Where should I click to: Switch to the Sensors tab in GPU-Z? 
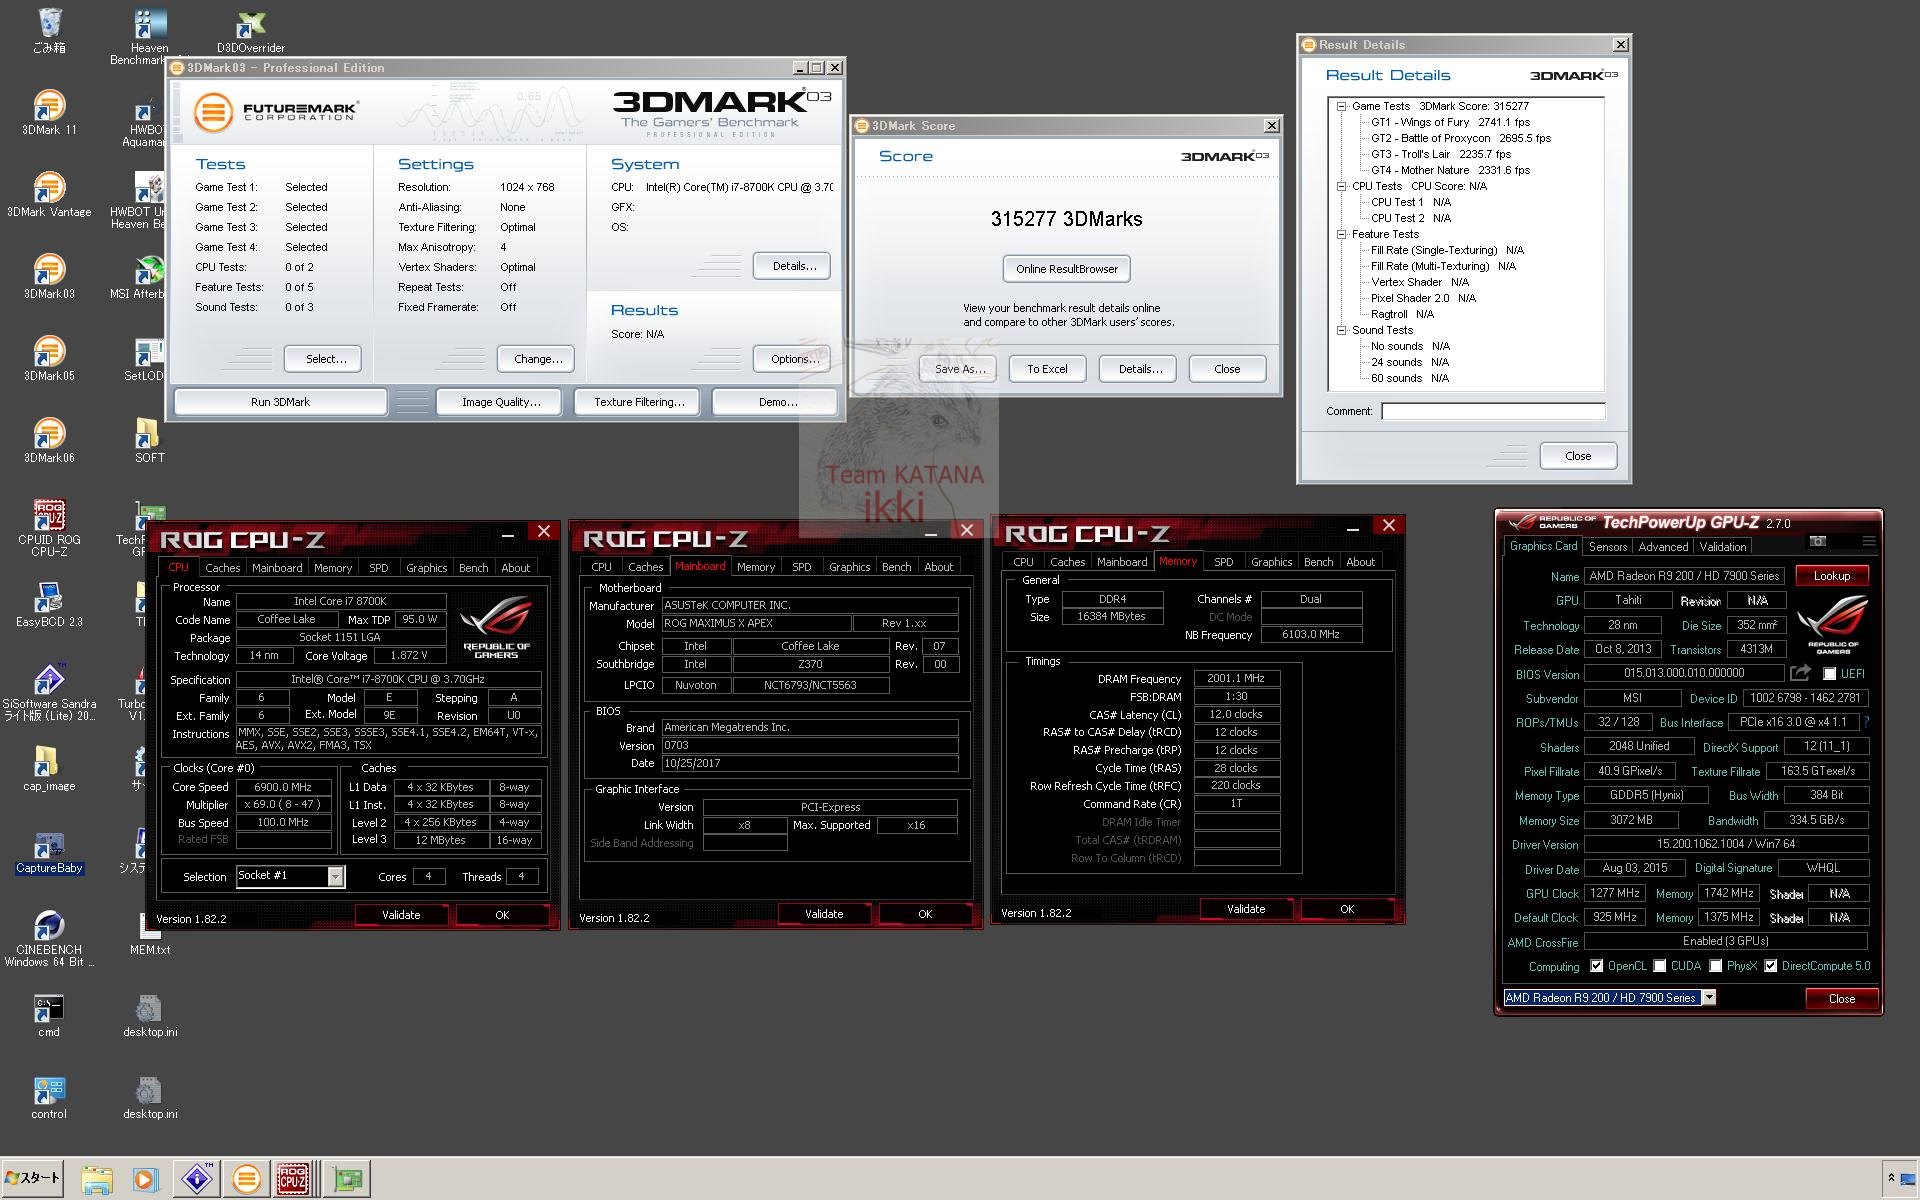1608,547
